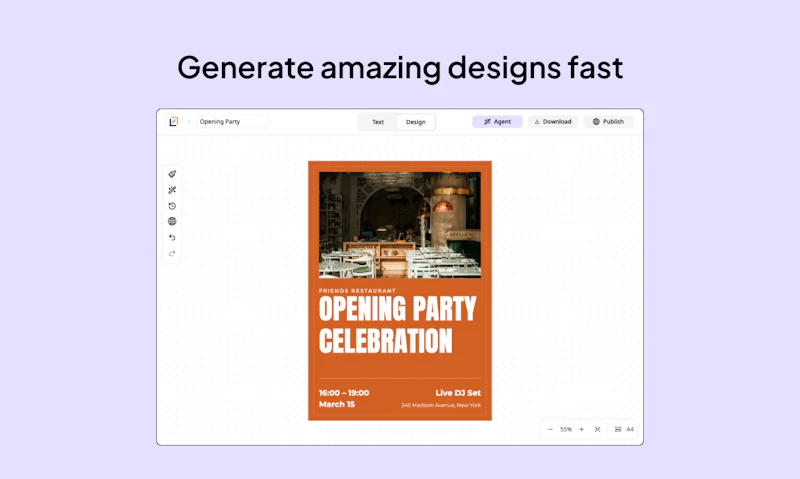Undo the last change

[172, 237]
